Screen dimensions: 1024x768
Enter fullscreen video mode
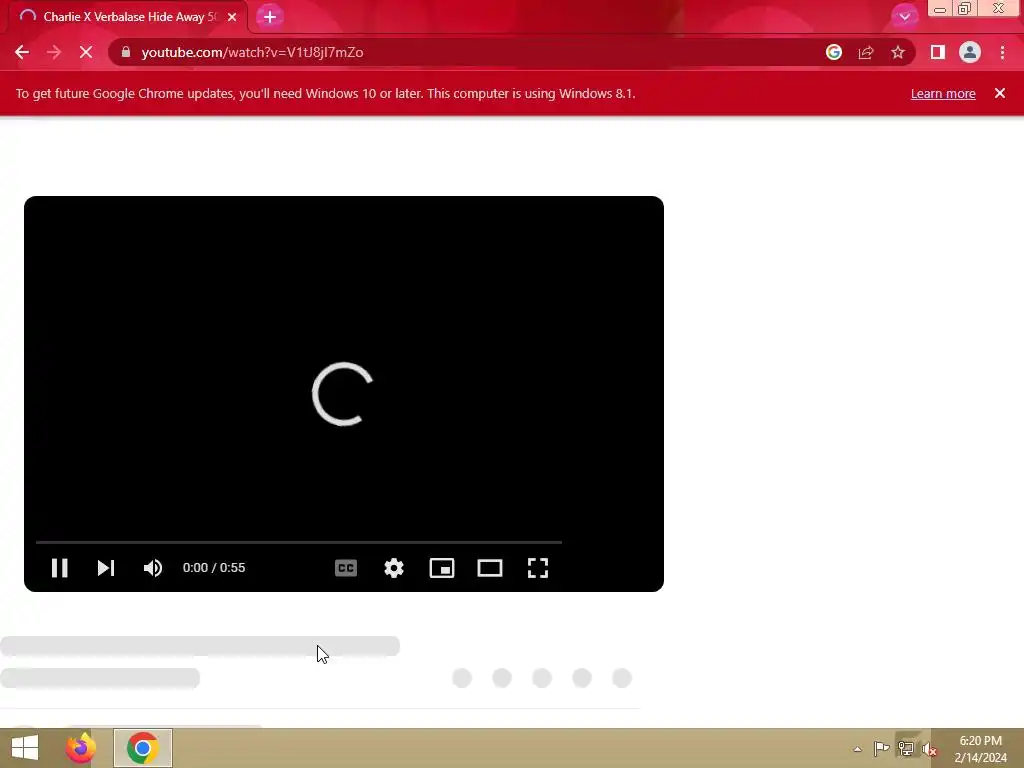[537, 568]
